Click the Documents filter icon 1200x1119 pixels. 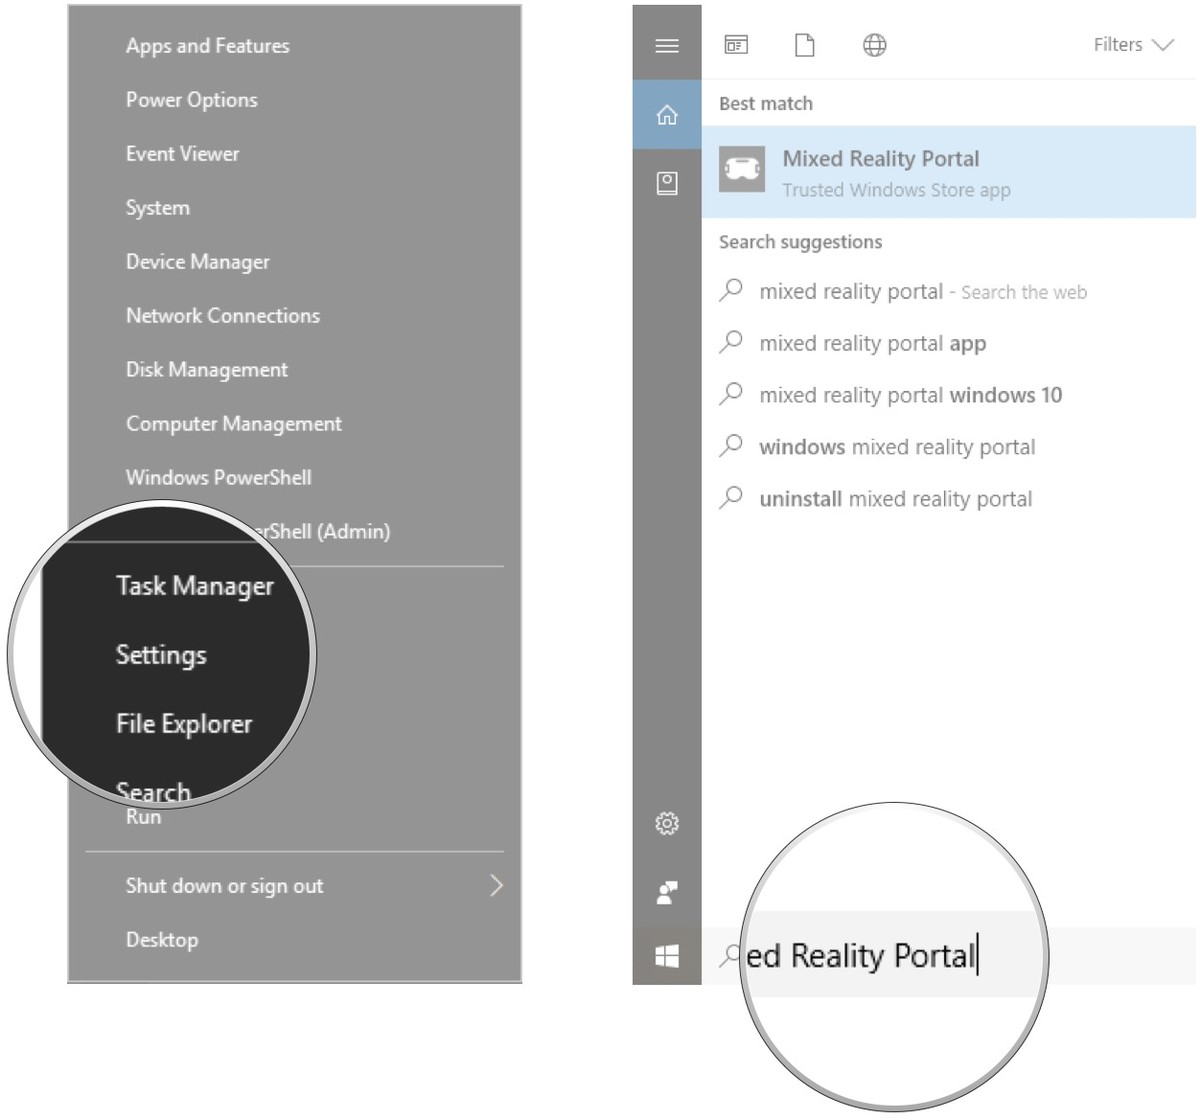804,45
